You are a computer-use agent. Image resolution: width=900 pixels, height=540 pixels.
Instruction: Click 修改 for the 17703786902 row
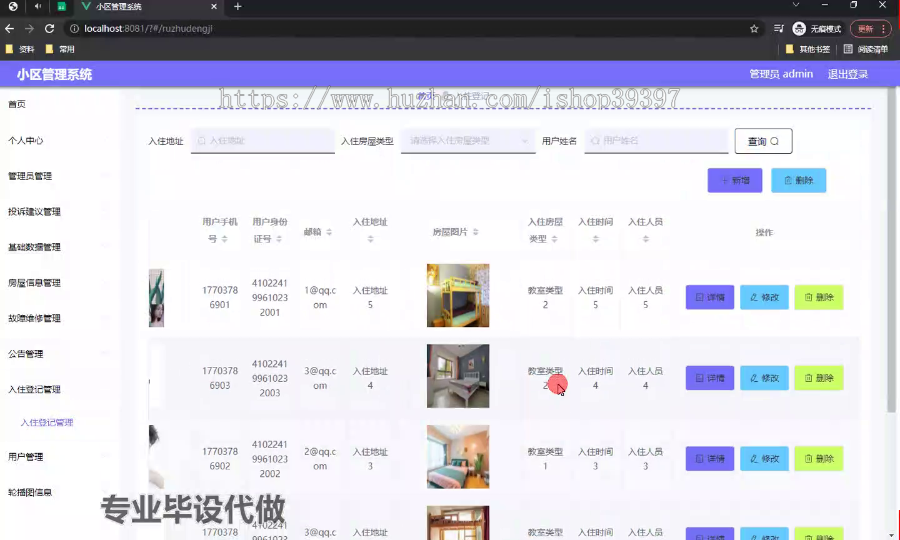764,459
